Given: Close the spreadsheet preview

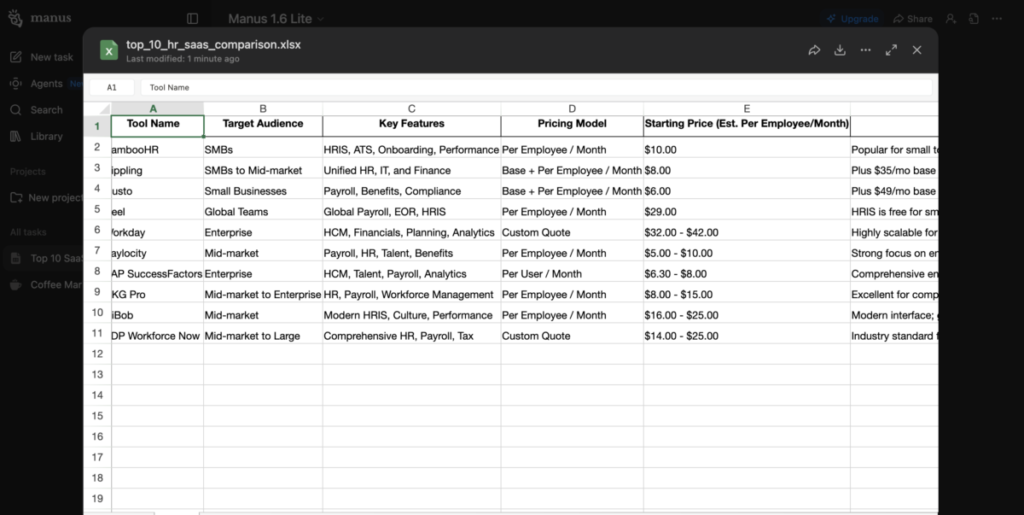Looking at the screenshot, I should [917, 50].
